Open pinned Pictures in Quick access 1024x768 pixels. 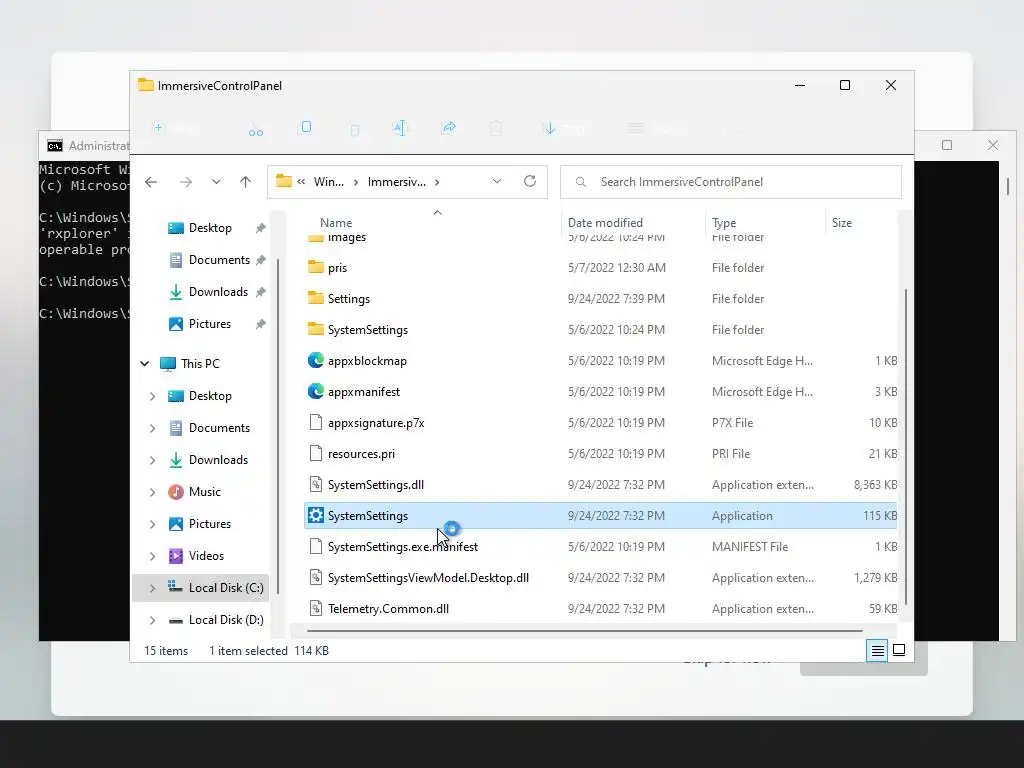(210, 324)
